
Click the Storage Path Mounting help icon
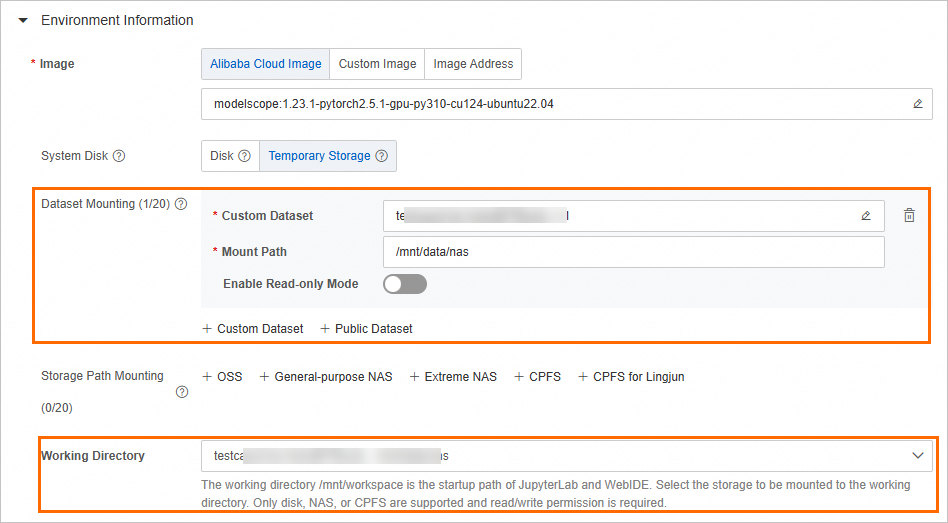tap(181, 392)
